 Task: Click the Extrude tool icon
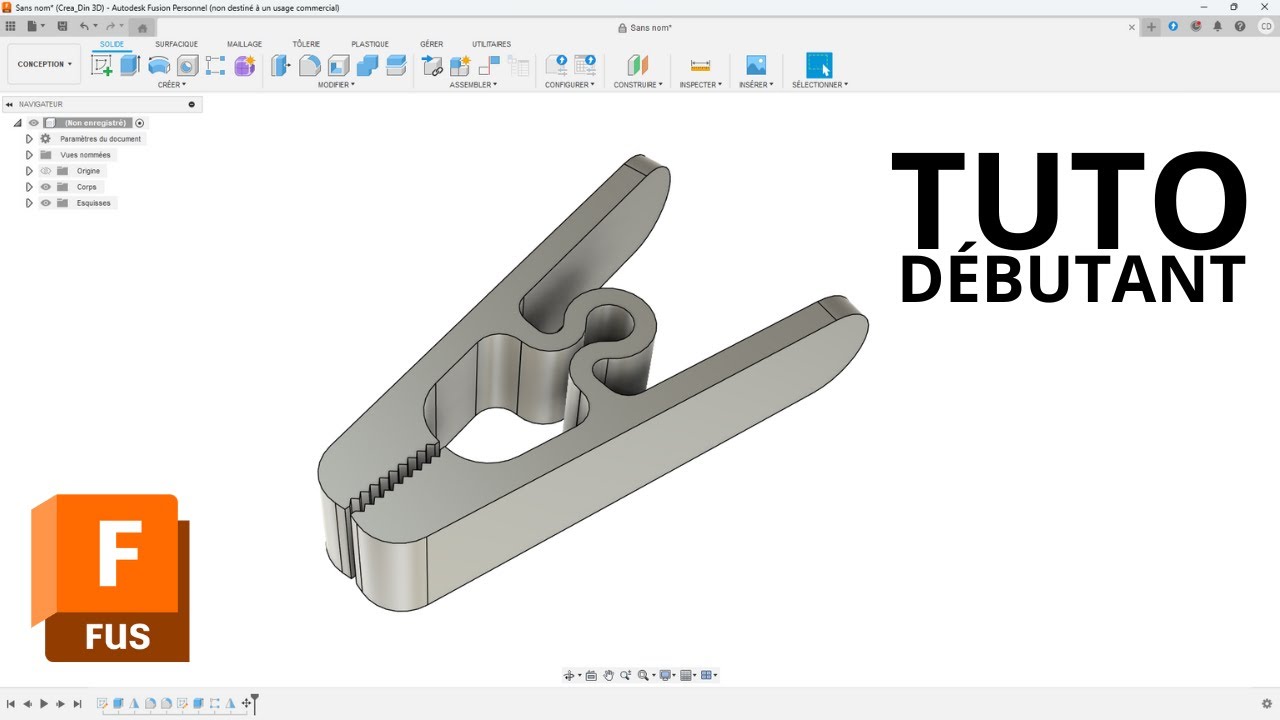coord(130,66)
